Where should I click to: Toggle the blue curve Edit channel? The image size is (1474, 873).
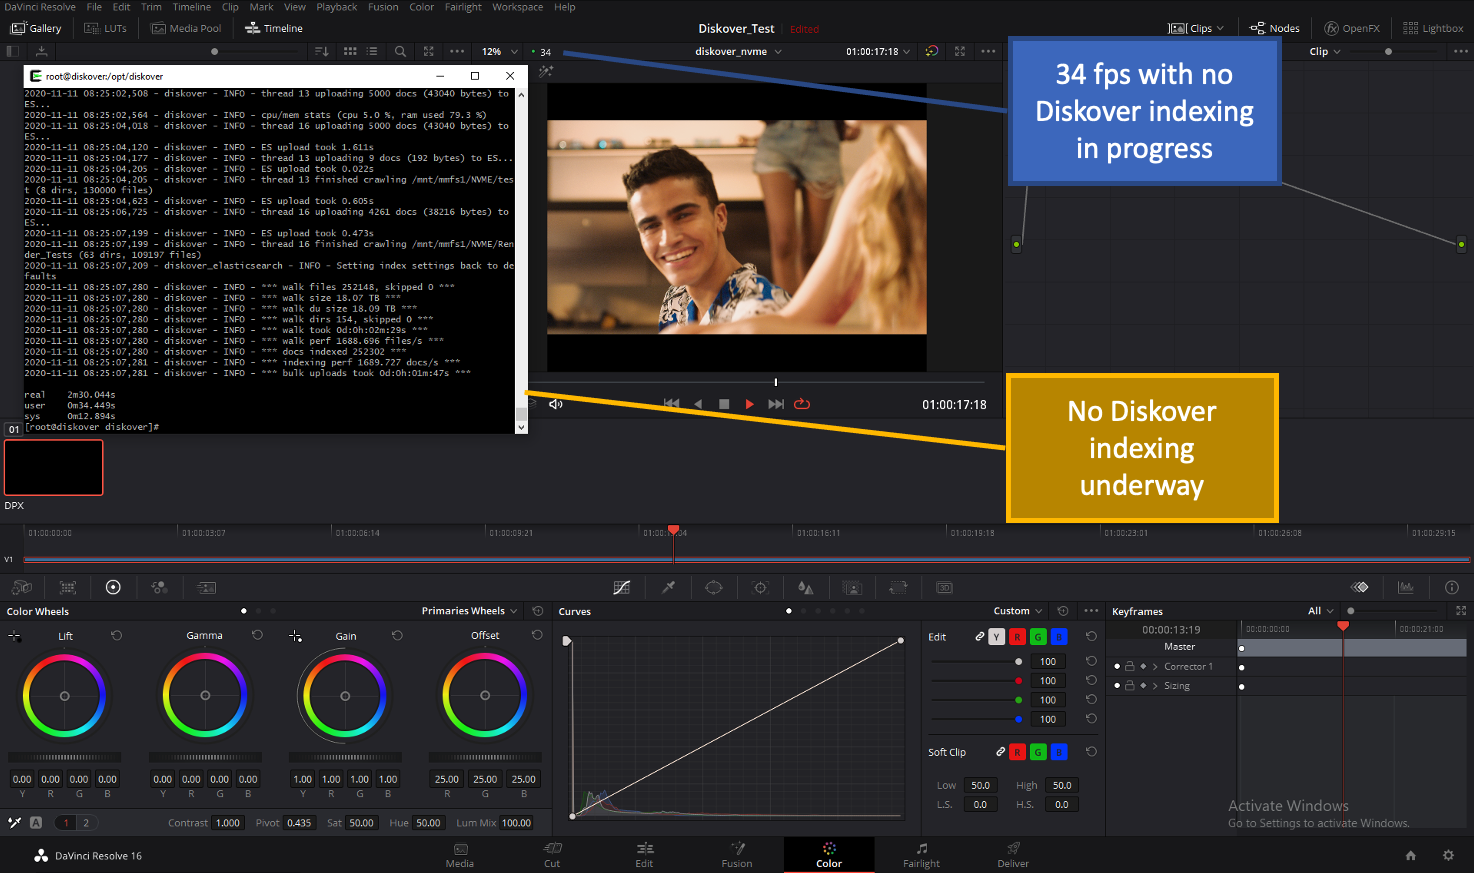click(x=1059, y=637)
